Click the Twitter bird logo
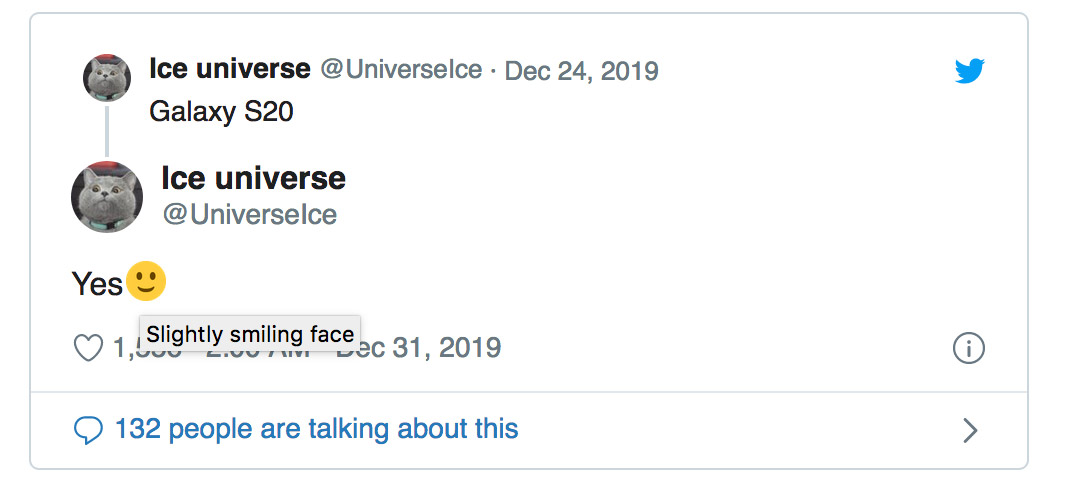Viewport: 1082px width, 486px height. [969, 70]
